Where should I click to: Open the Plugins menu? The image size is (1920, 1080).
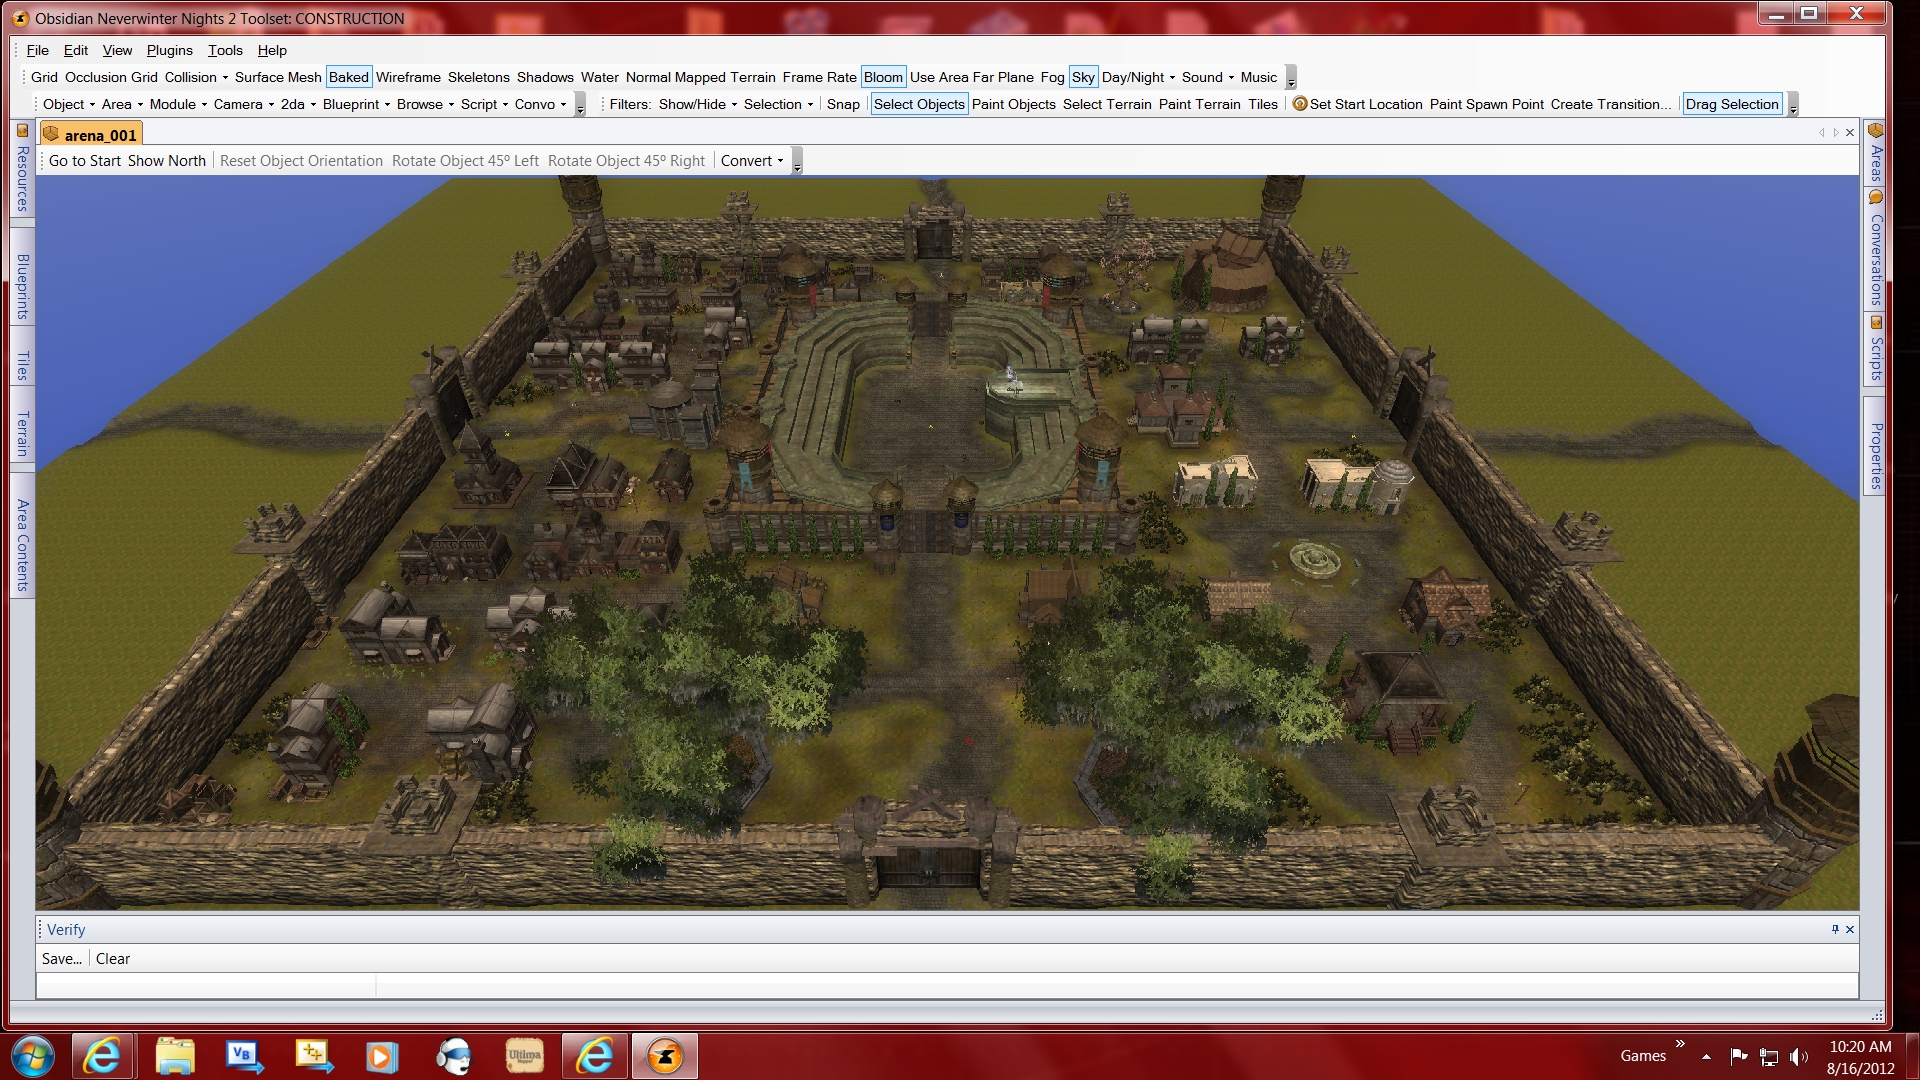tap(169, 50)
